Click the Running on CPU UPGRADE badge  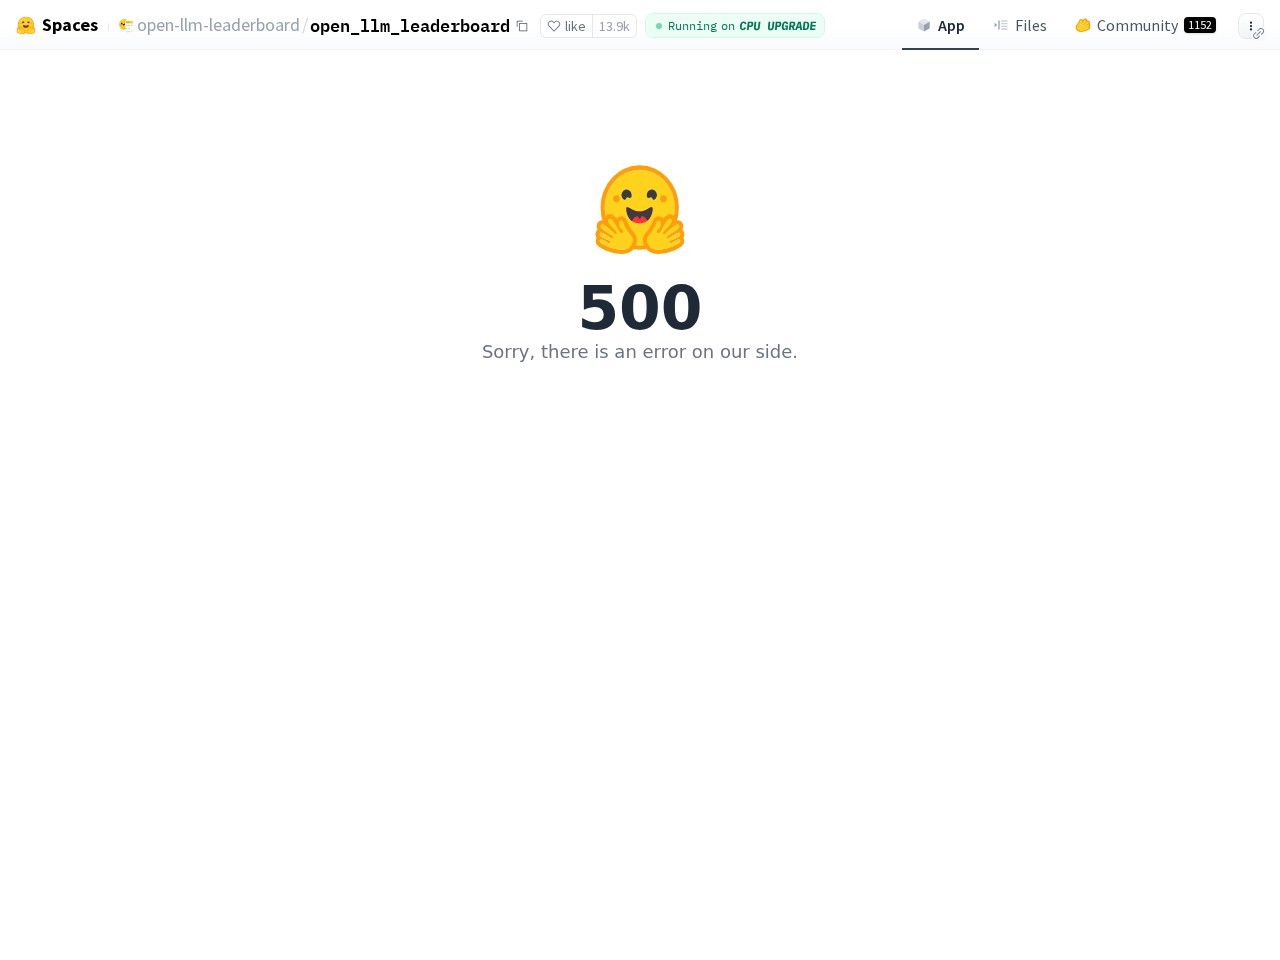coord(735,26)
